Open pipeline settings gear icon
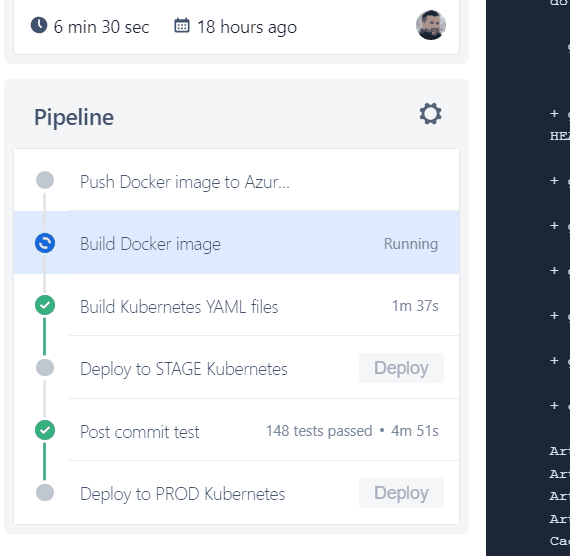Screen dimensions: 570x556 tap(430, 114)
